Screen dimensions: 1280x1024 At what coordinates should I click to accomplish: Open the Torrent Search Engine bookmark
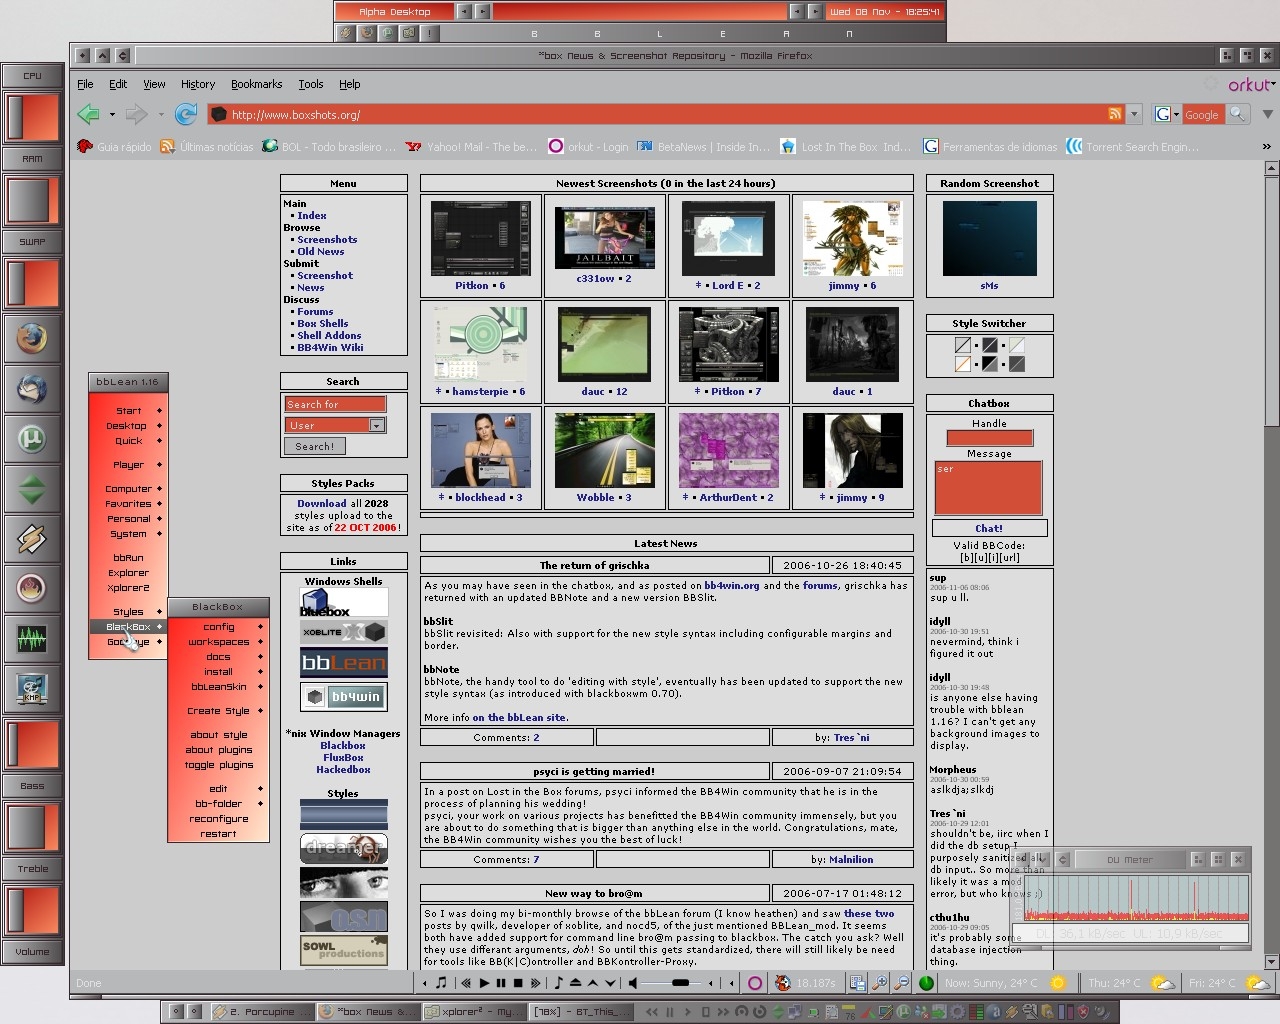pyautogui.click(x=1132, y=147)
